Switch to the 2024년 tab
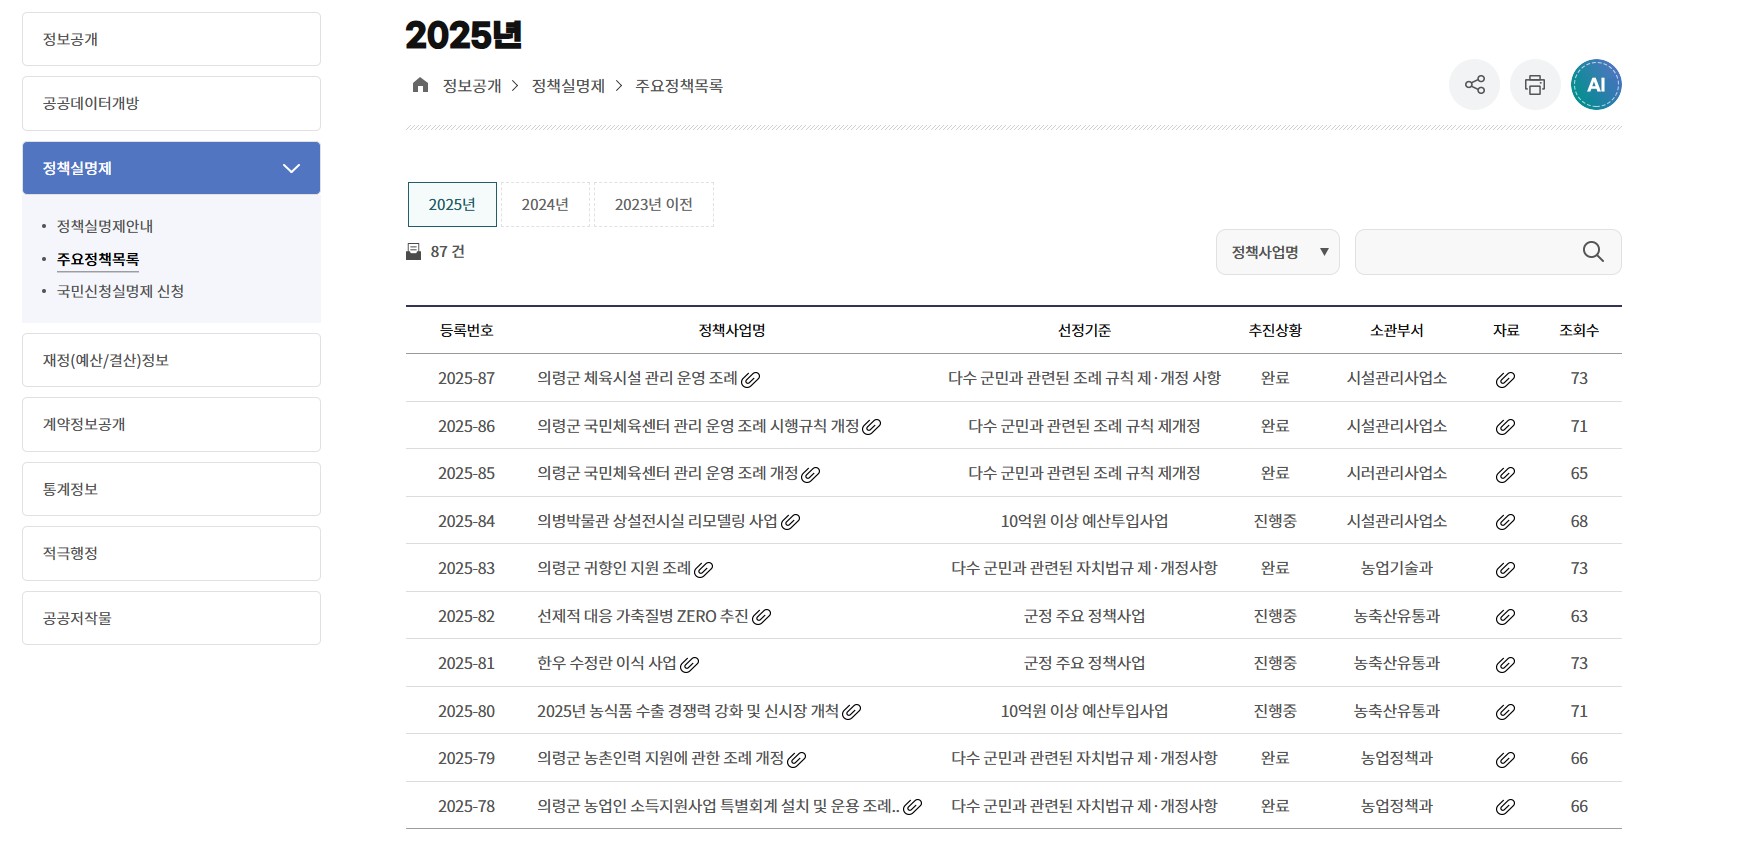This screenshot has height=855, width=1741. coord(545,204)
